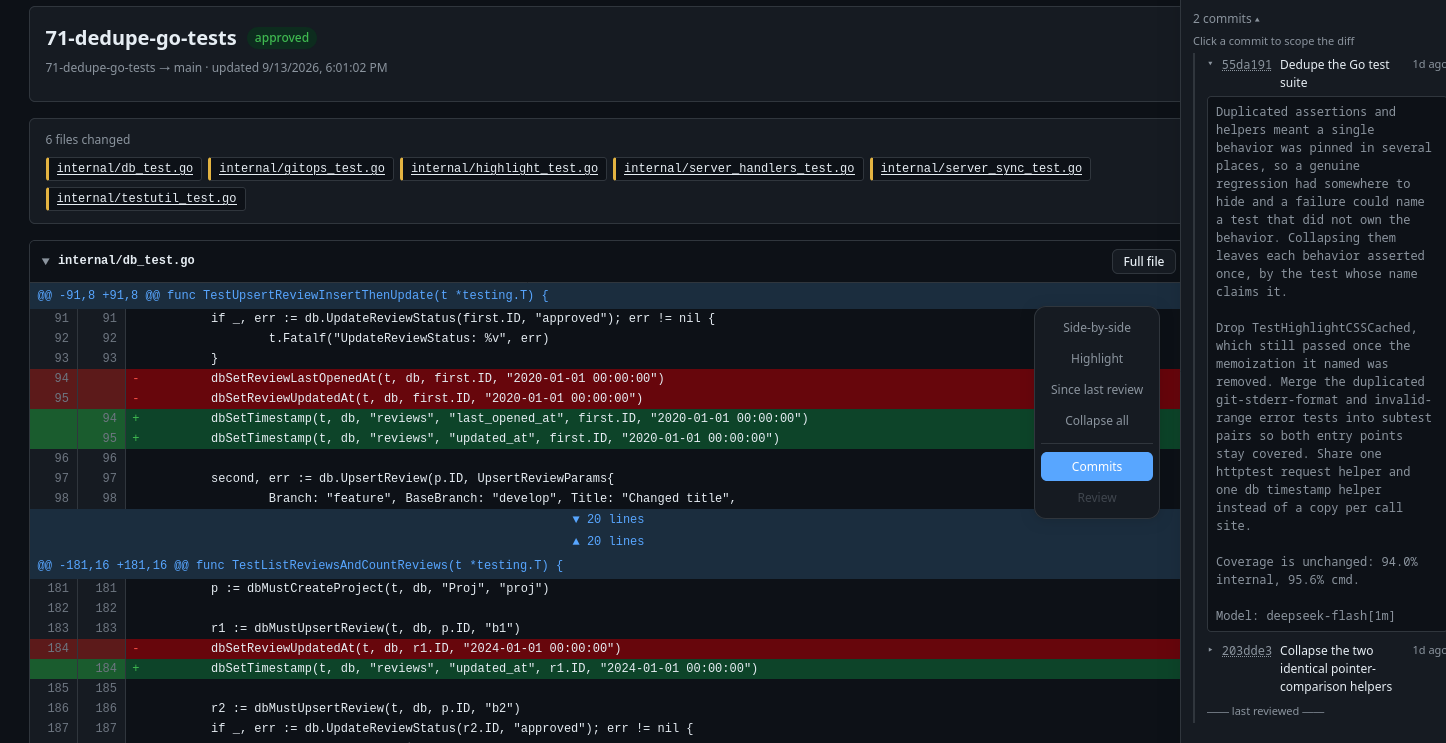This screenshot has width=1446, height=743.
Task: Choose Collapse all in the menu
Action: pyautogui.click(x=1097, y=421)
